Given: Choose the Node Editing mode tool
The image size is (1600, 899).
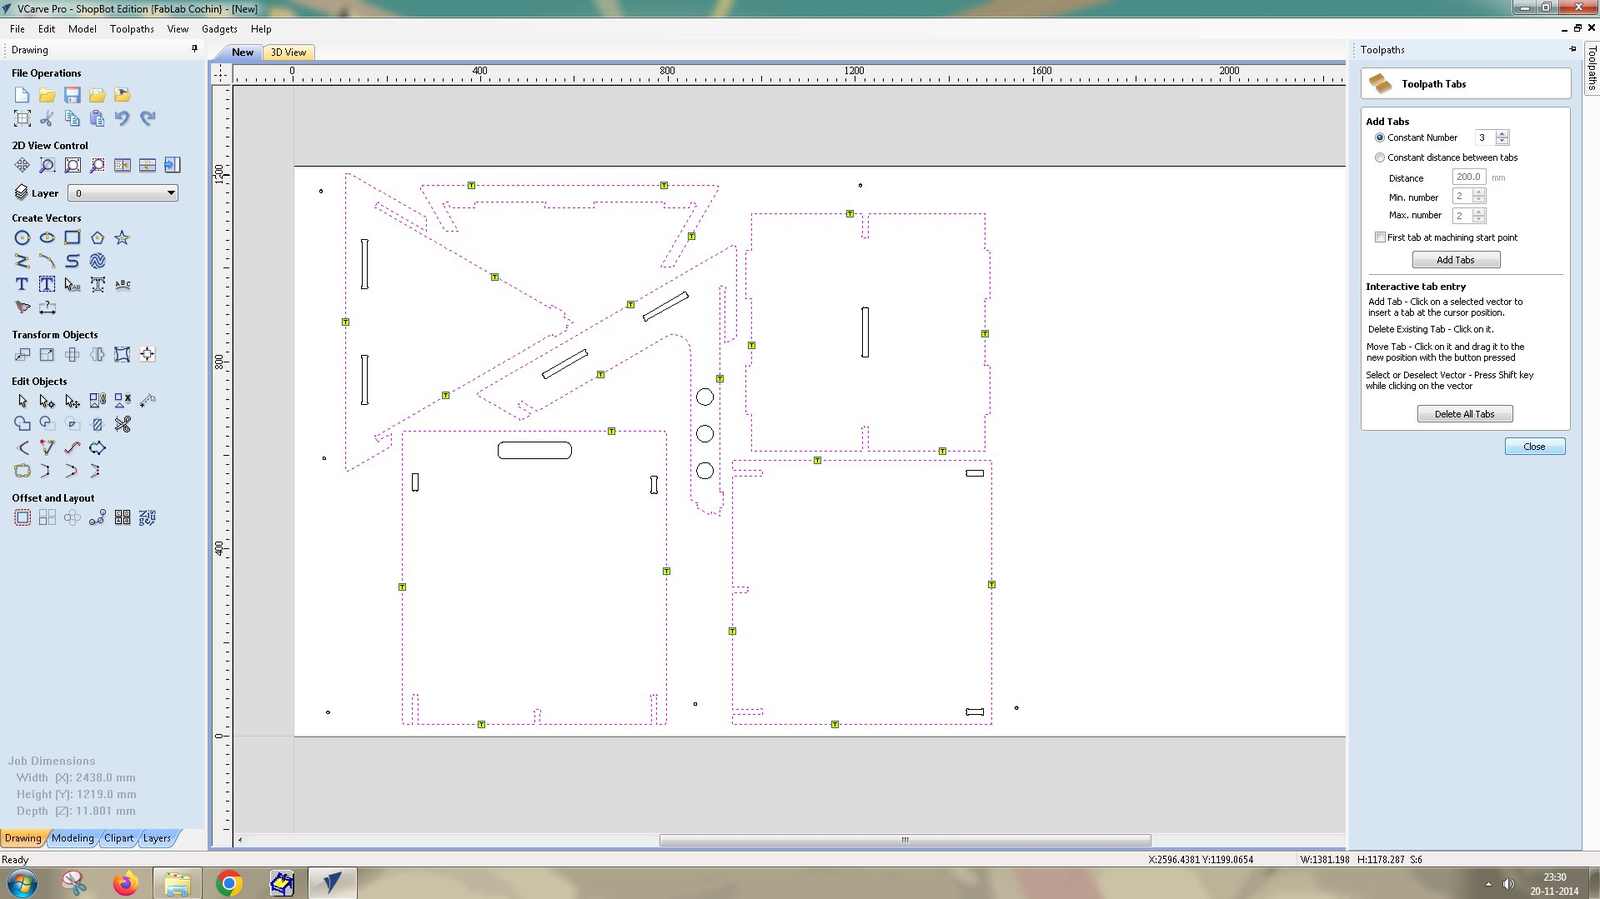Looking at the screenshot, I should 47,401.
